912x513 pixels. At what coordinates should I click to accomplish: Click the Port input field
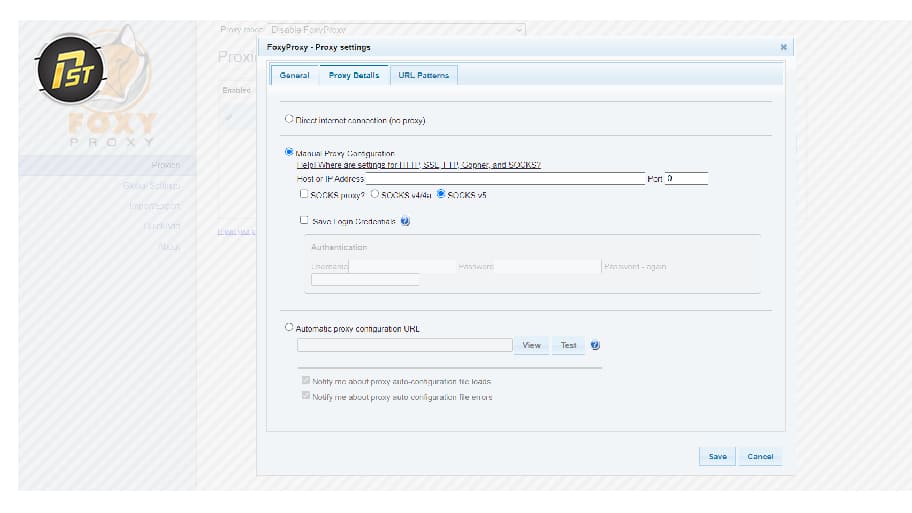click(686, 179)
